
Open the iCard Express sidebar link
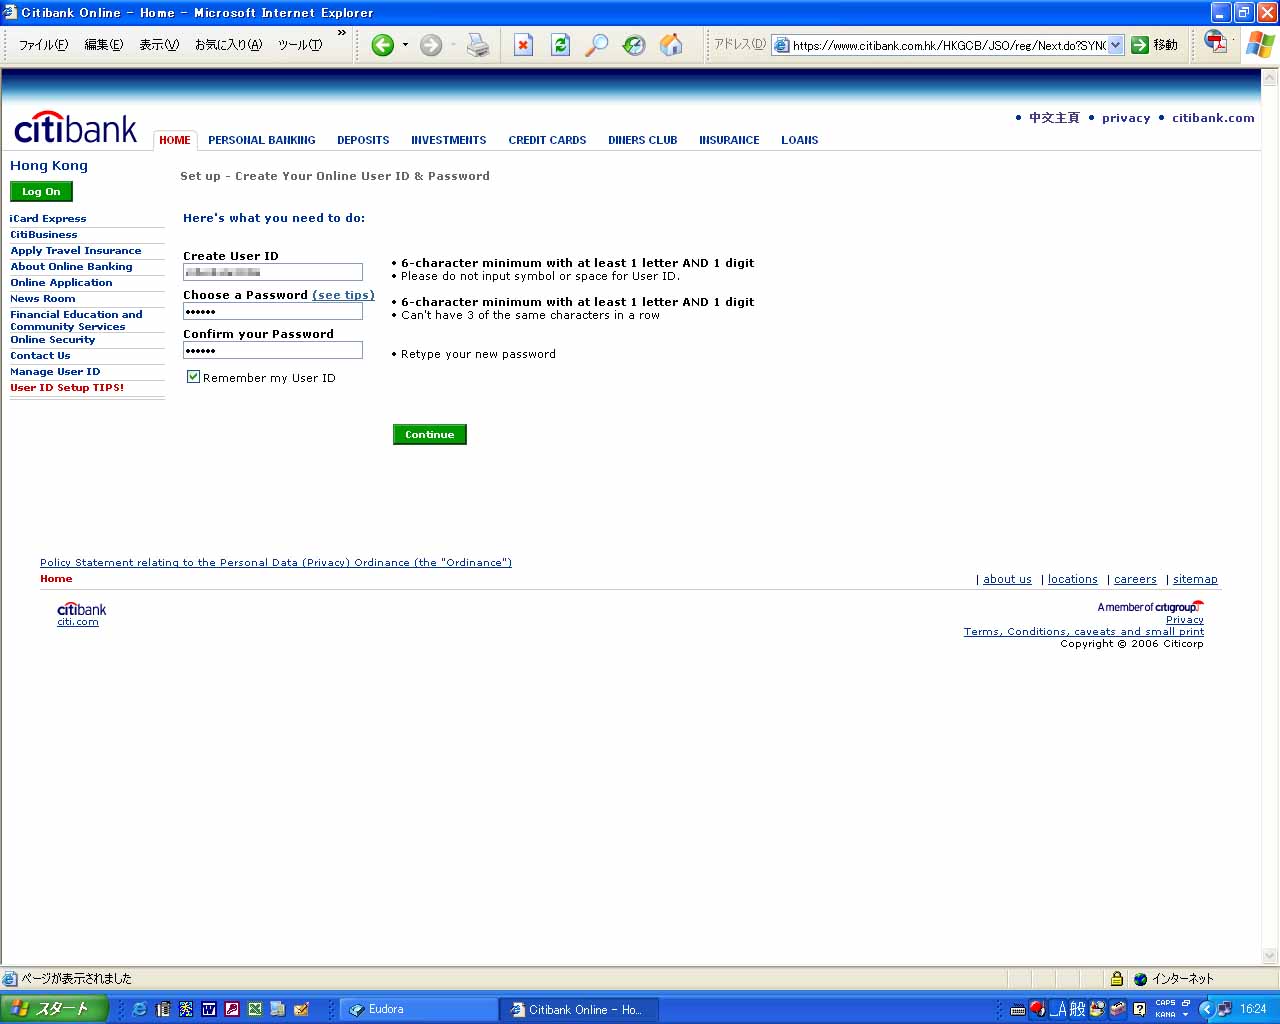pos(48,218)
